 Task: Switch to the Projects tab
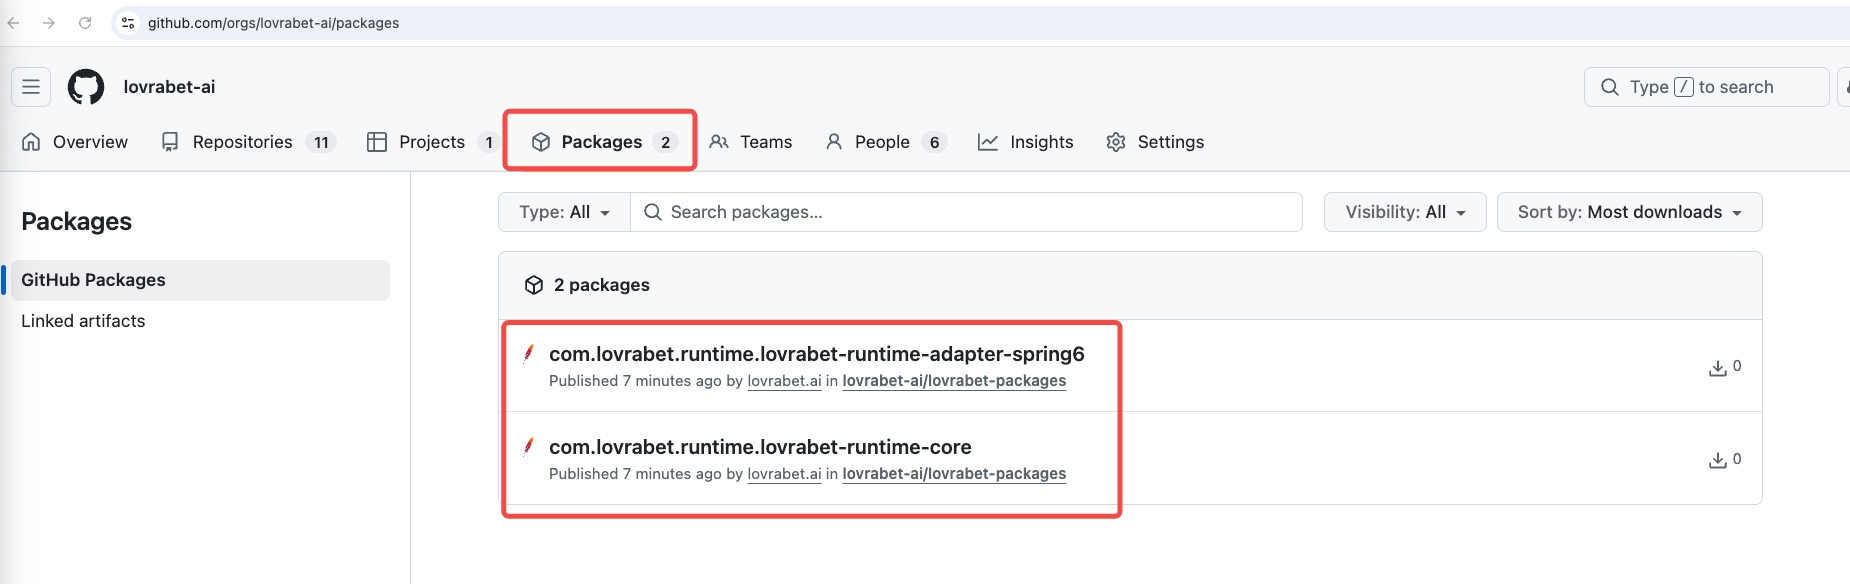coord(432,142)
